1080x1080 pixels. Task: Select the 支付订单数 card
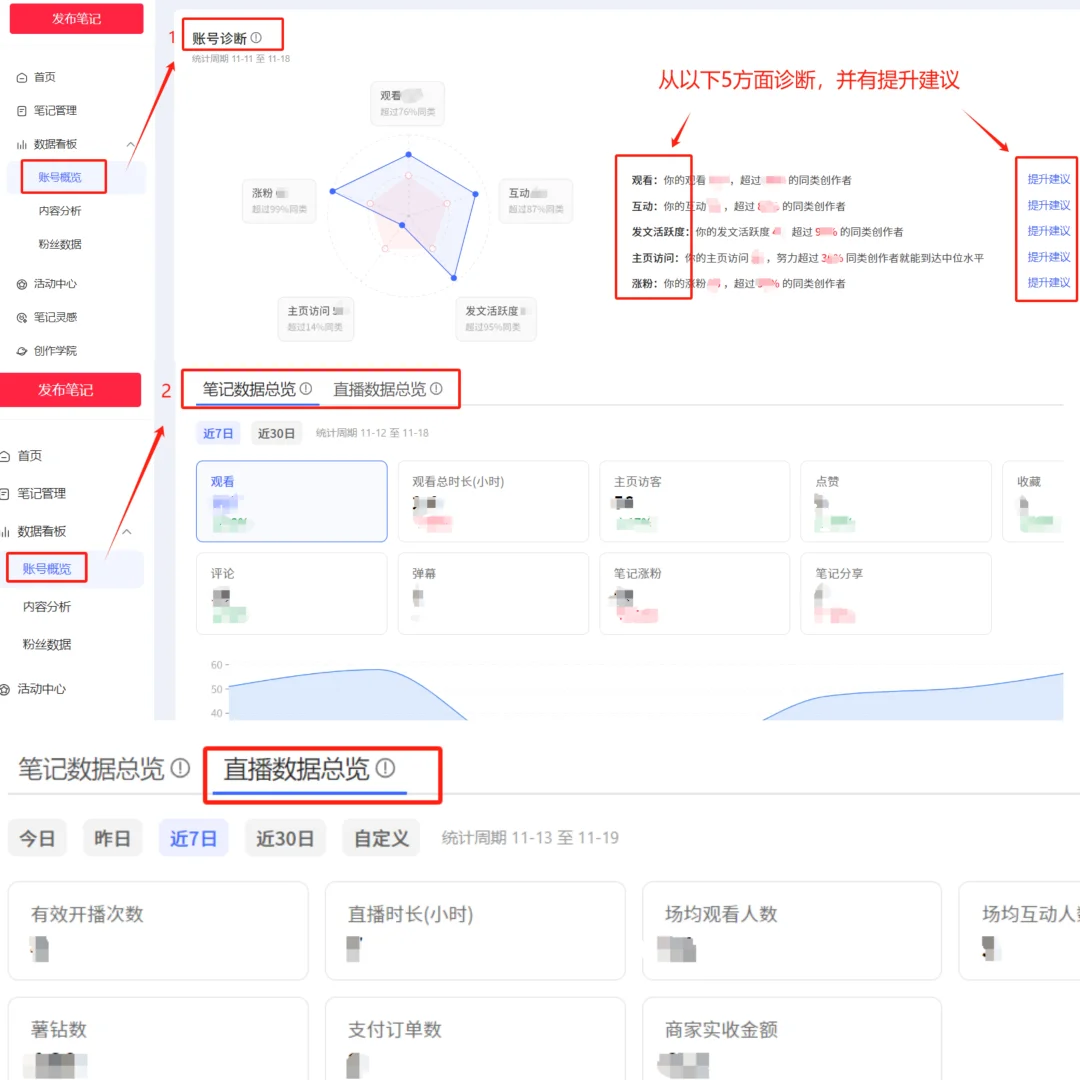point(475,1038)
